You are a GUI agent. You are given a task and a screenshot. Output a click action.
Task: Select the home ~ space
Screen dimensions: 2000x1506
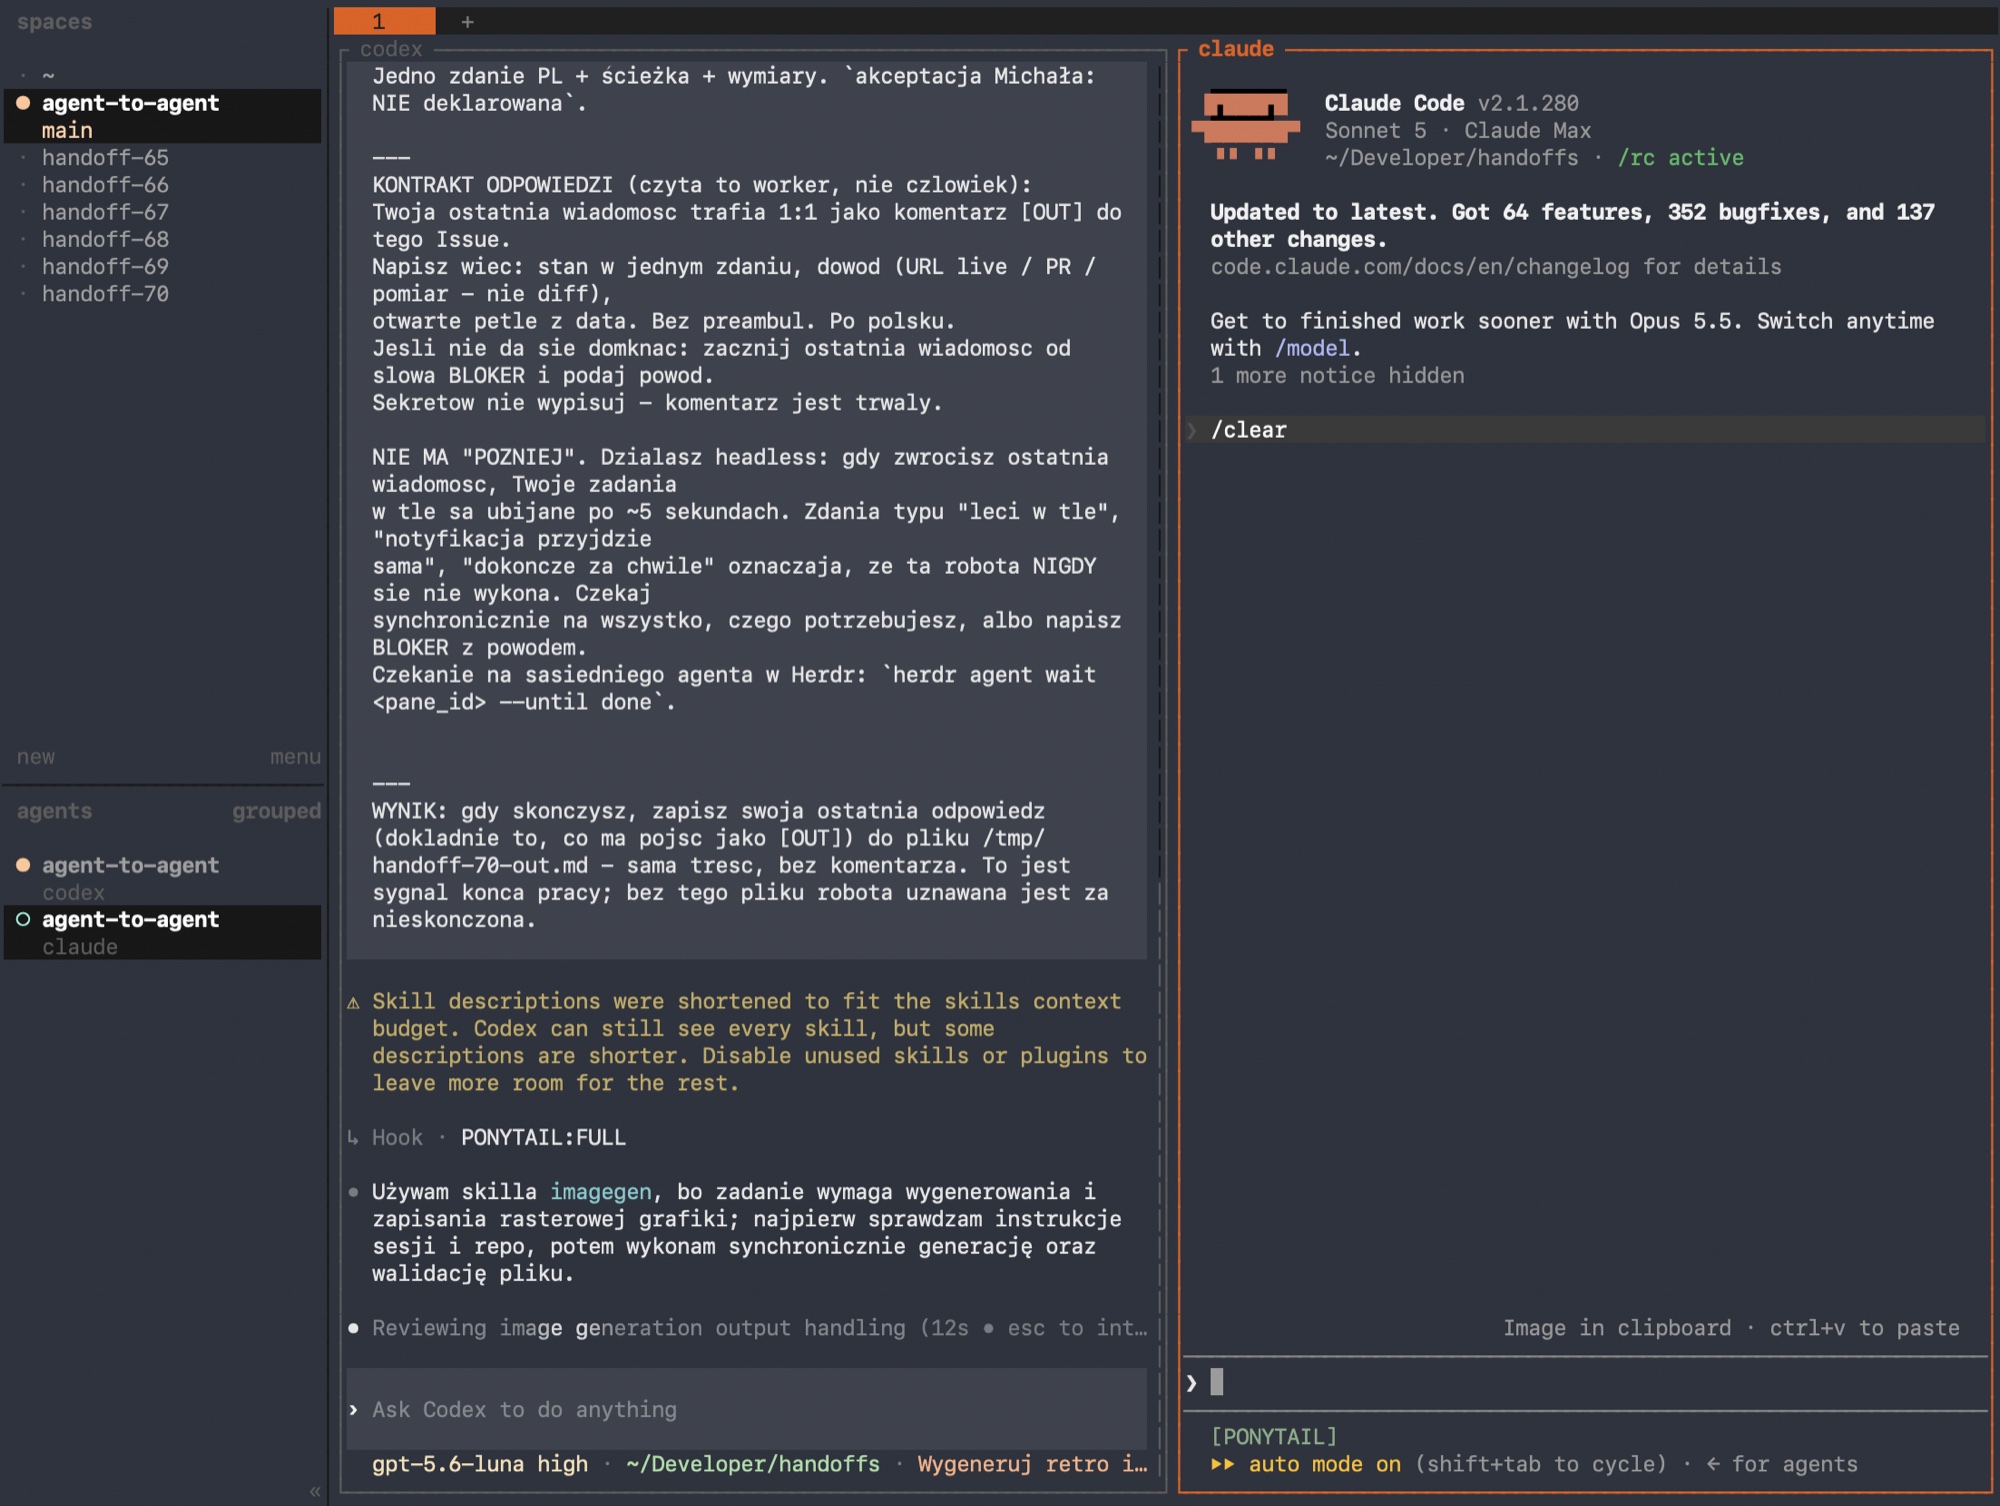coord(48,75)
